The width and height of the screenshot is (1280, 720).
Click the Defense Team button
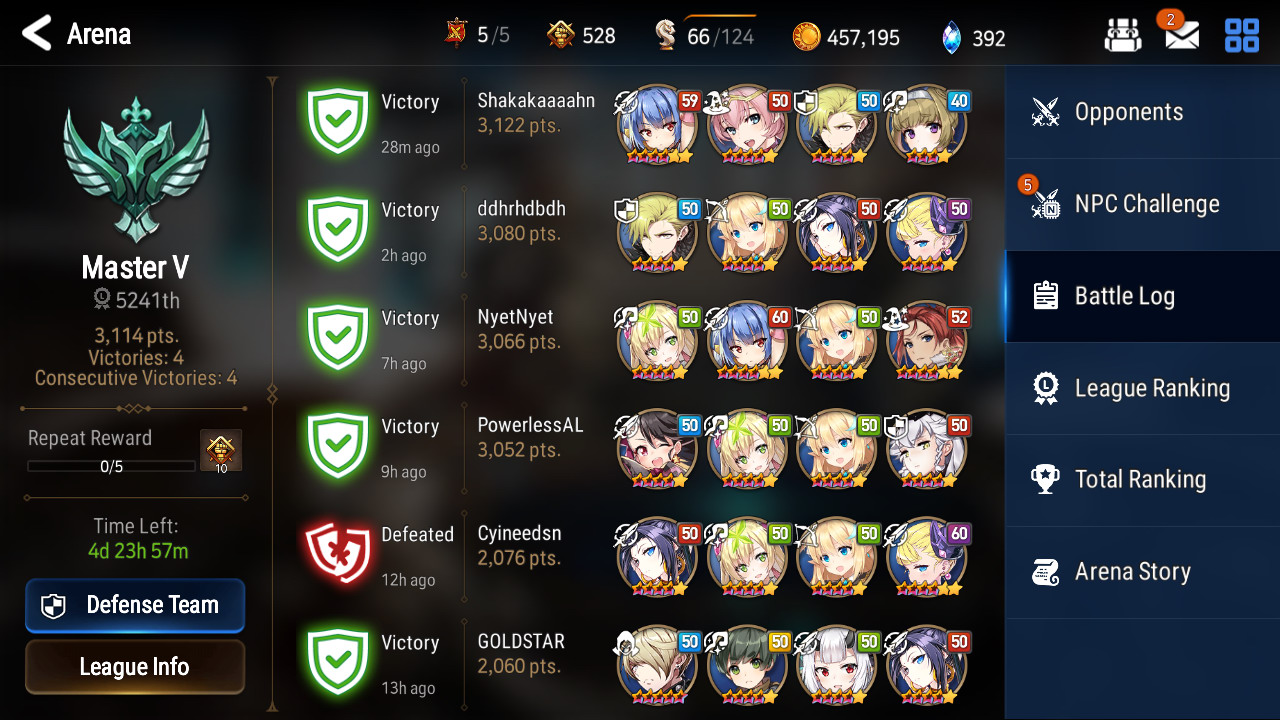point(135,605)
